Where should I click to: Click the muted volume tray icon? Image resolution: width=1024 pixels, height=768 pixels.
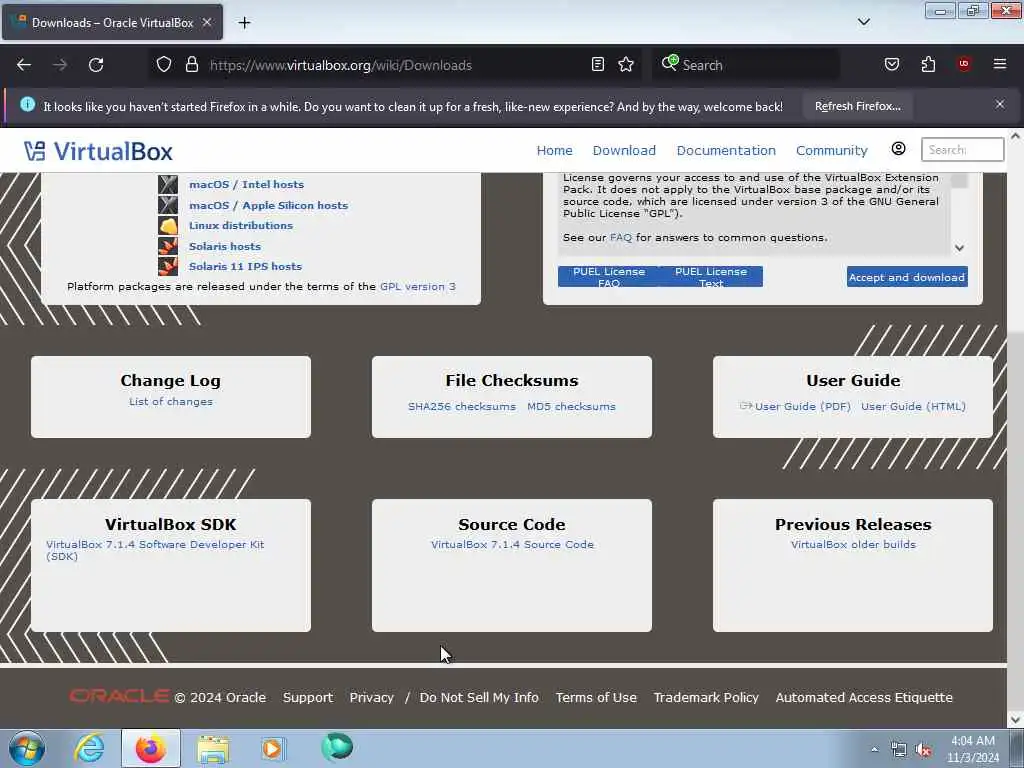coord(923,750)
